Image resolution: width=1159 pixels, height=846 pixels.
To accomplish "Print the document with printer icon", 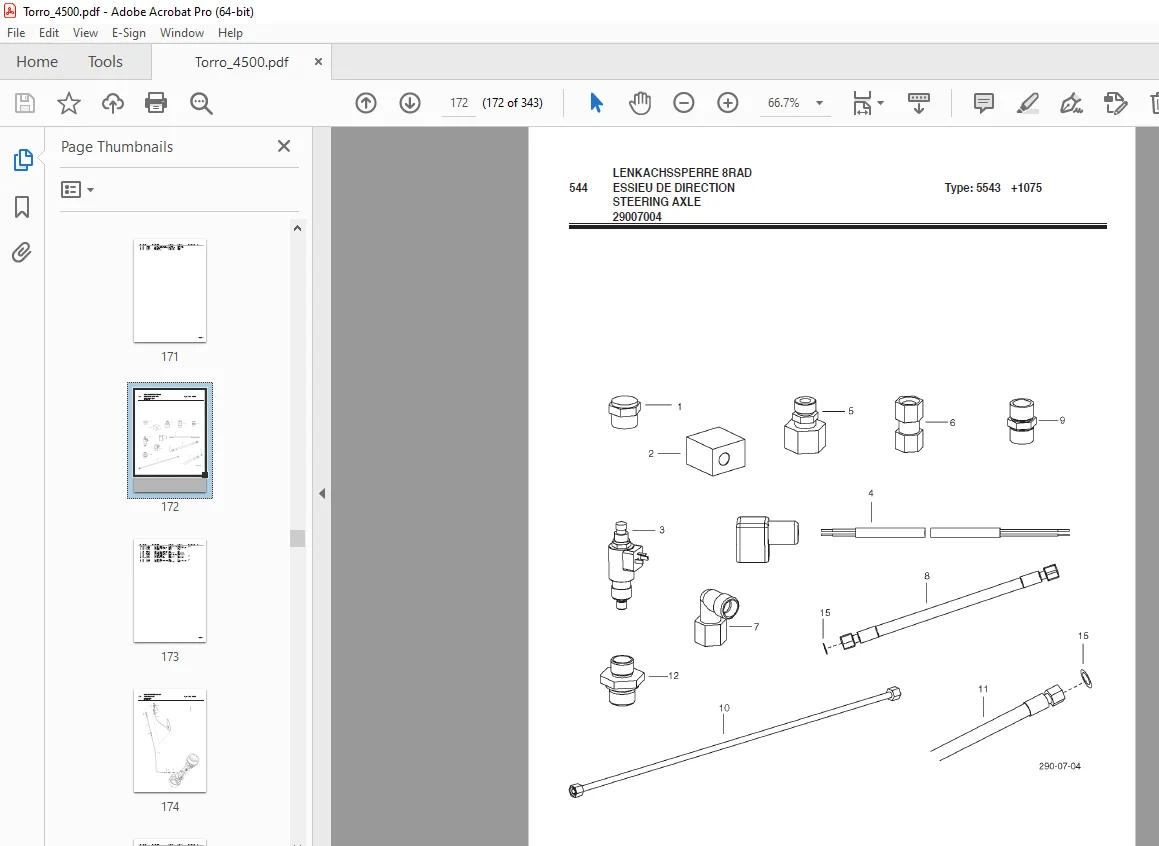I will pyautogui.click(x=156, y=103).
